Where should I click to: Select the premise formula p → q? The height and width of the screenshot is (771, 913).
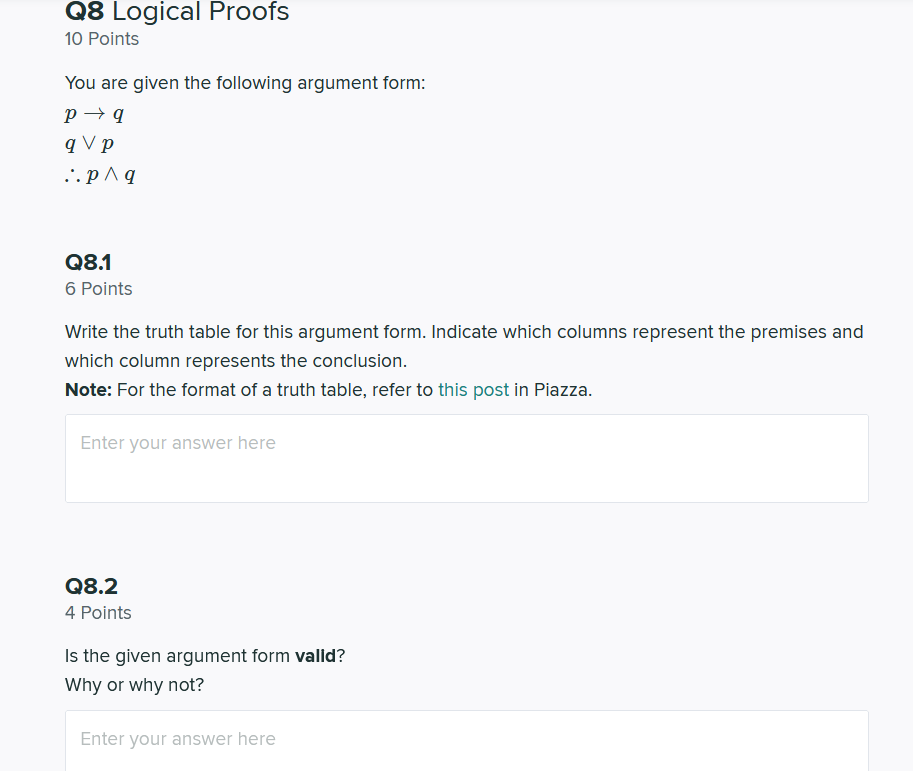pyautogui.click(x=93, y=113)
